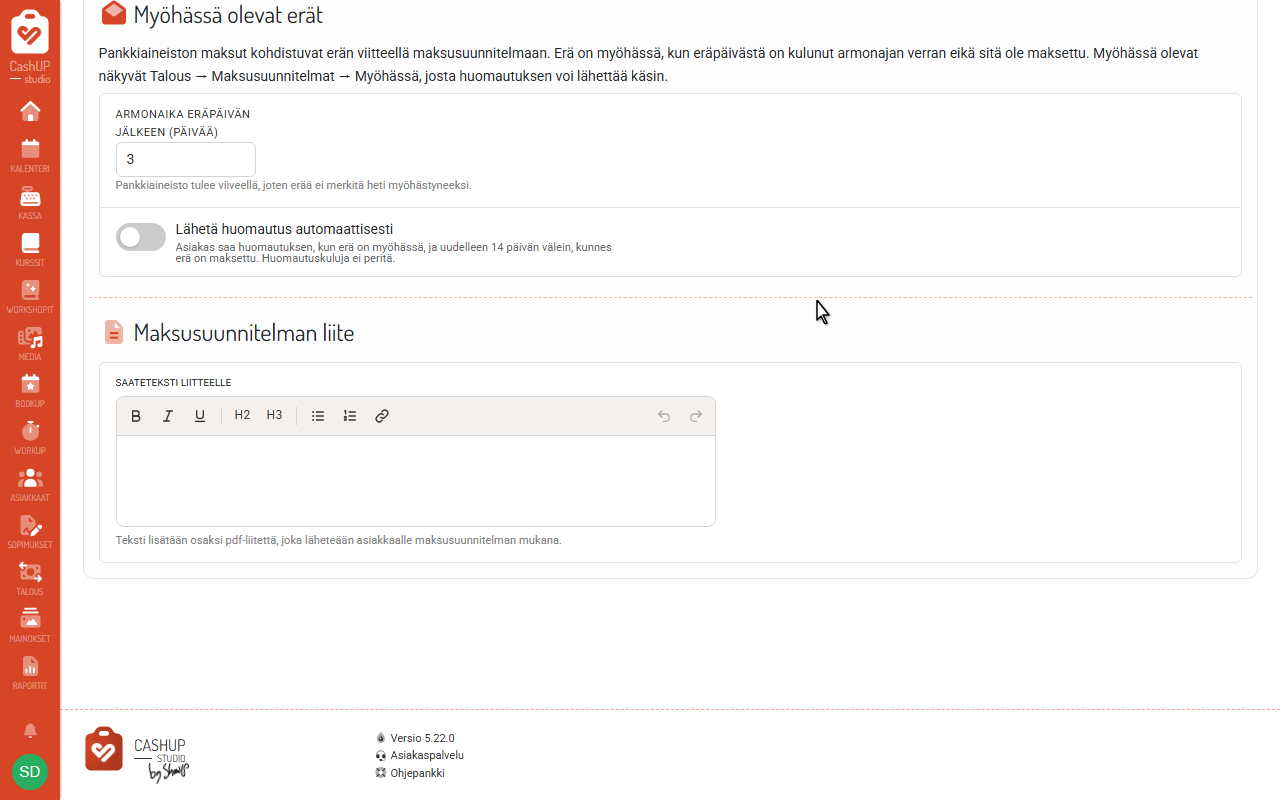Toggle Lähetä huomautus automaattisesti switch
This screenshot has width=1280, height=800.
pyautogui.click(x=141, y=237)
